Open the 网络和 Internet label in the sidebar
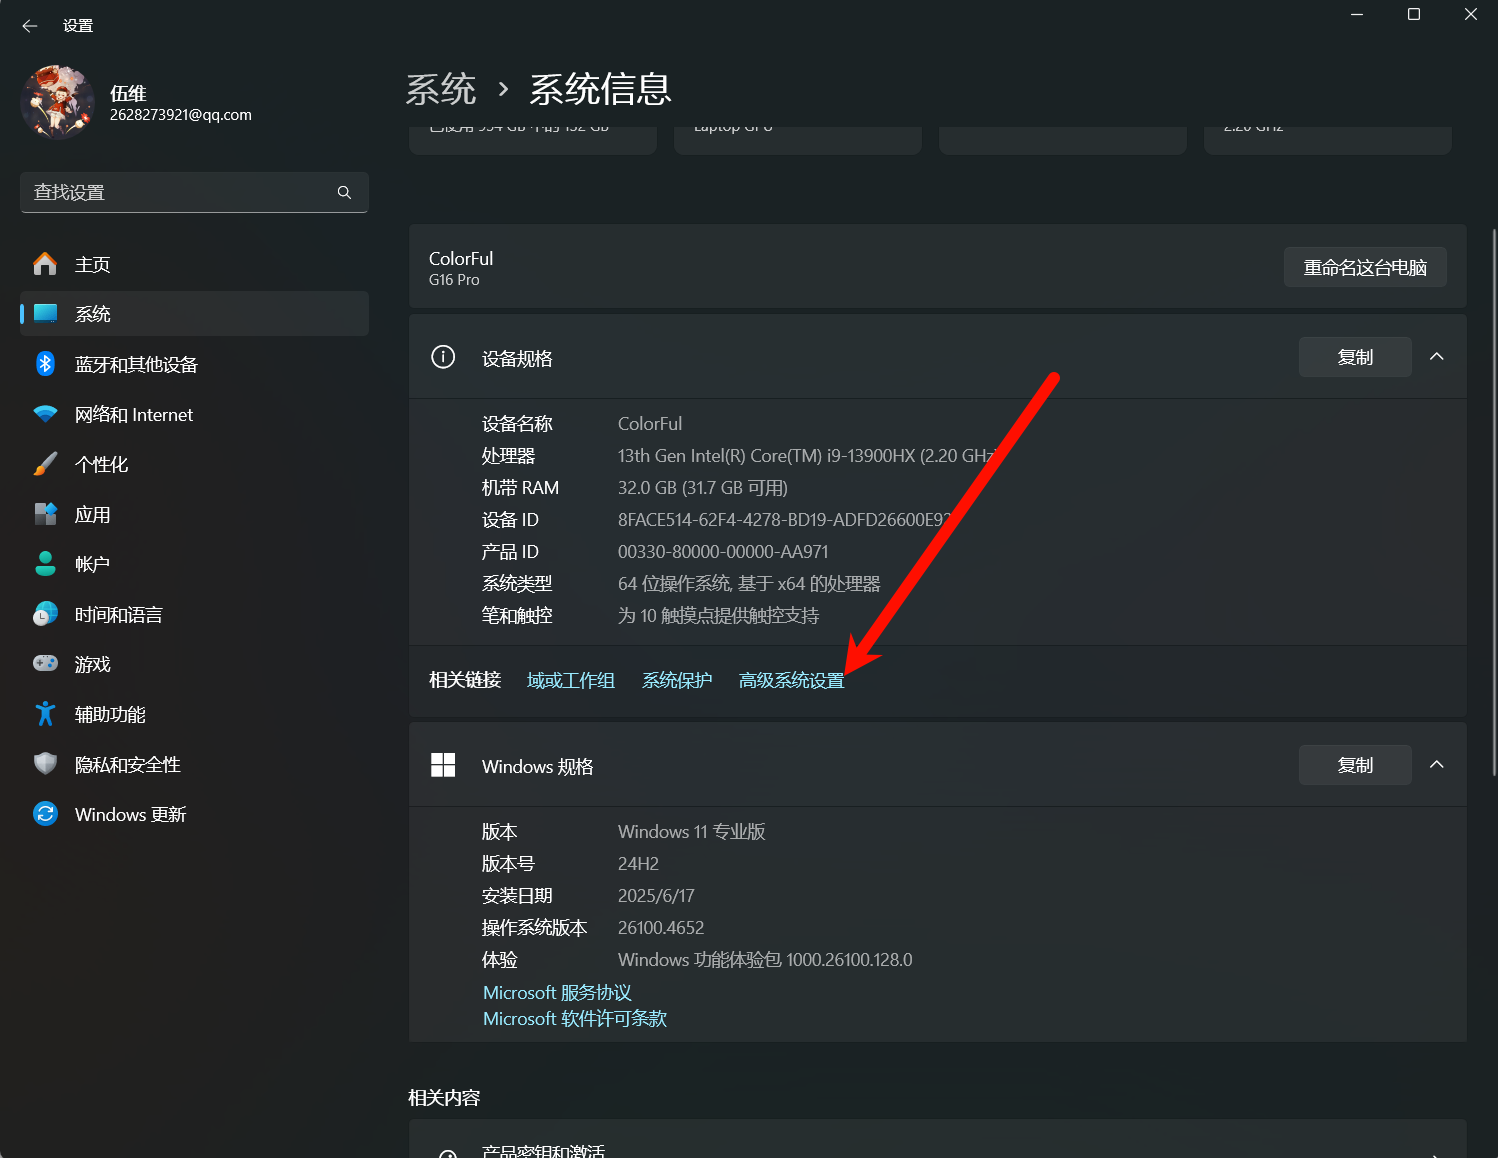Screen dimensions: 1498x1158 point(134,415)
